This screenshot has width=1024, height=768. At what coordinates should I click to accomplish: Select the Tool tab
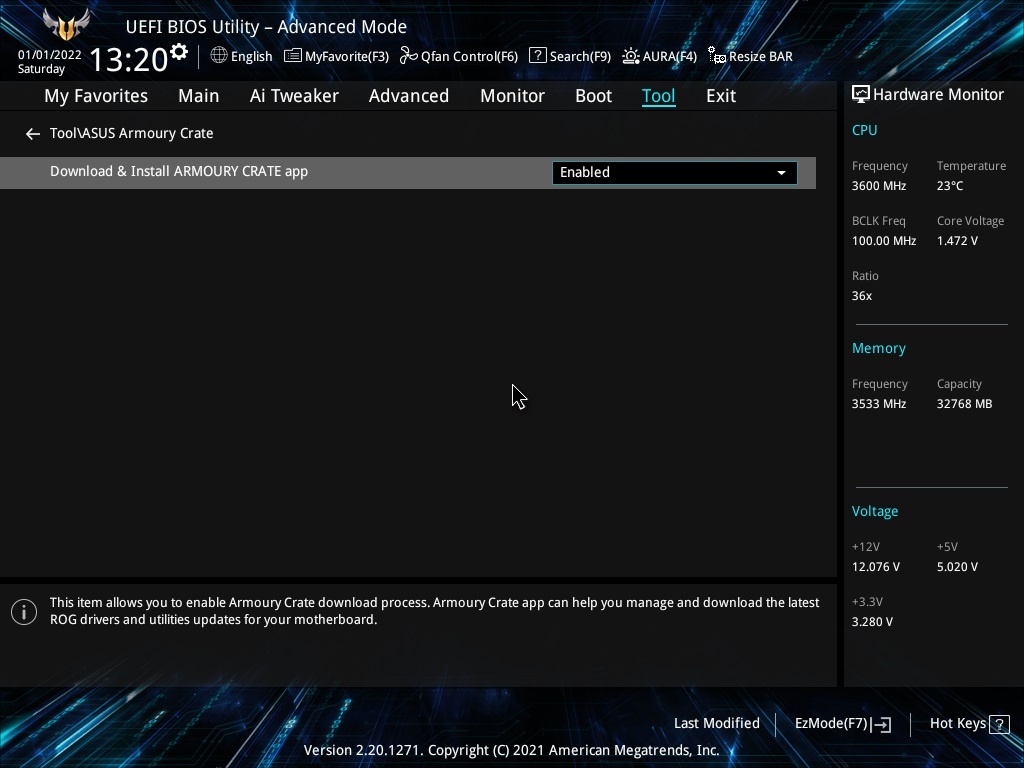click(658, 96)
